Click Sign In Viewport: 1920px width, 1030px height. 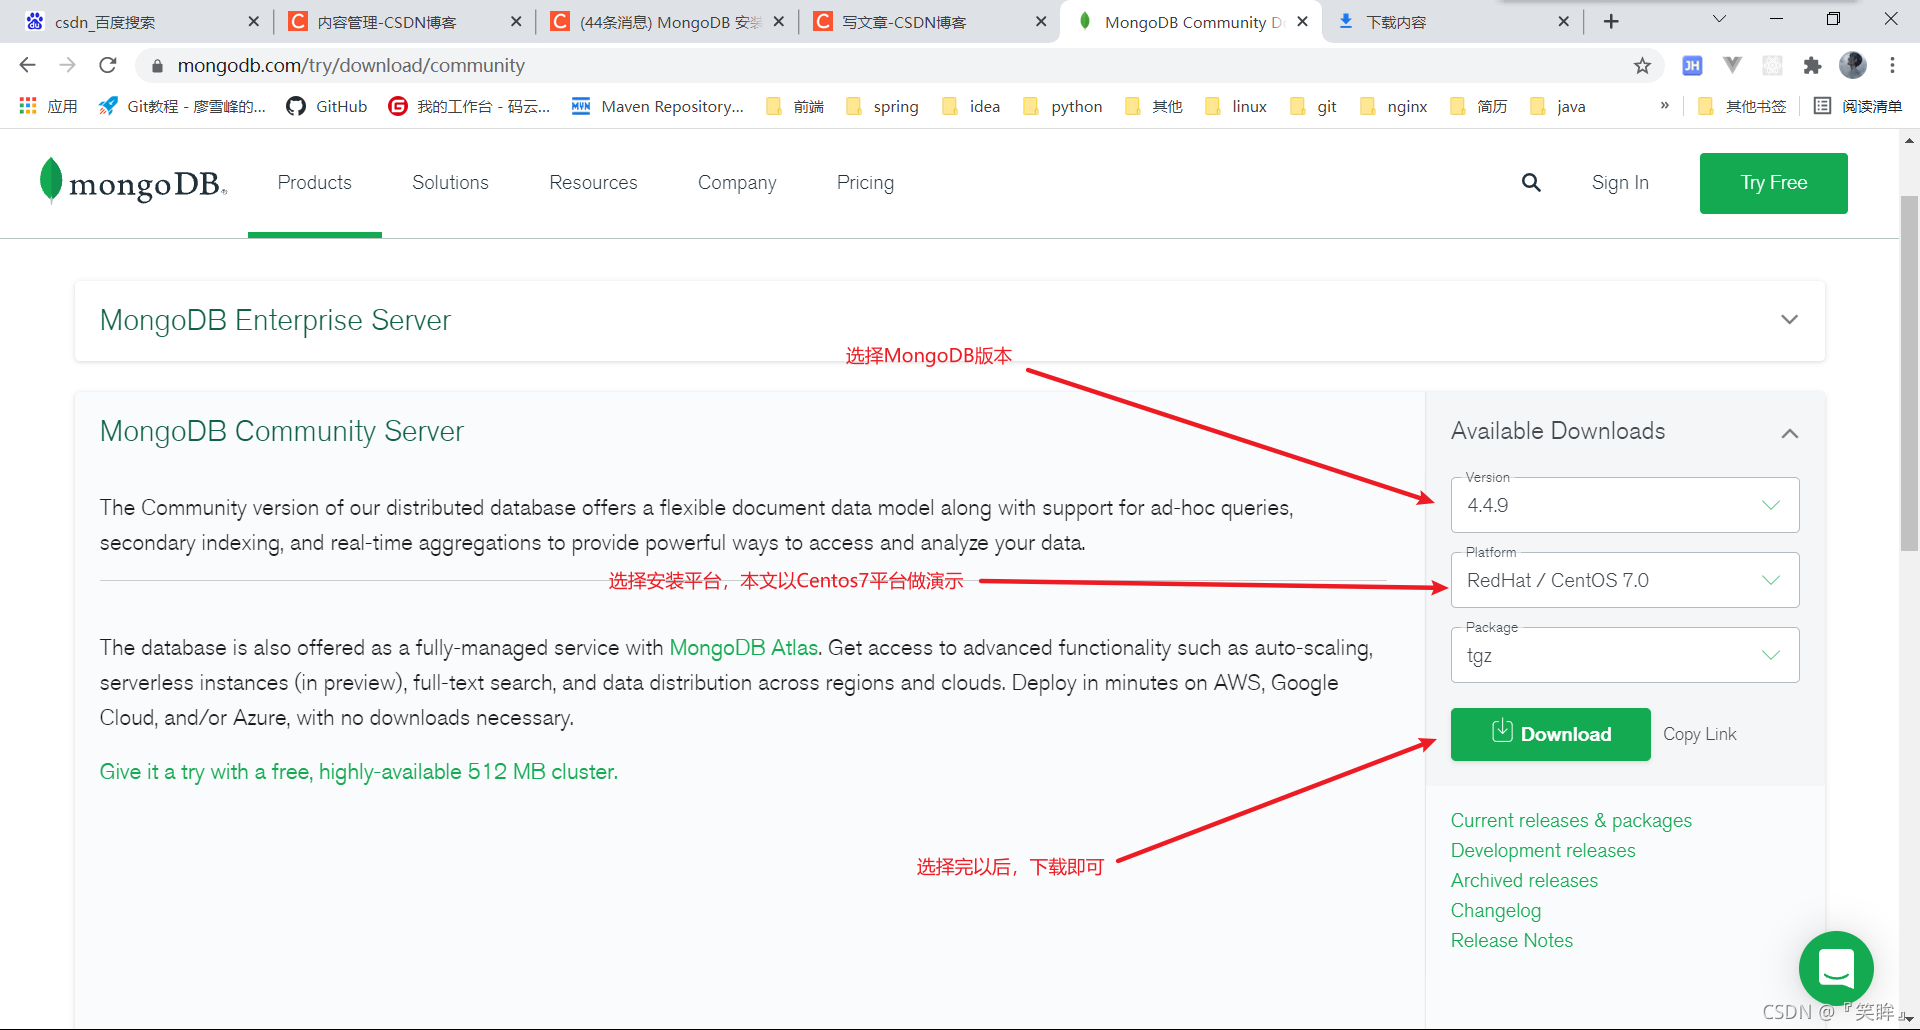coord(1620,183)
